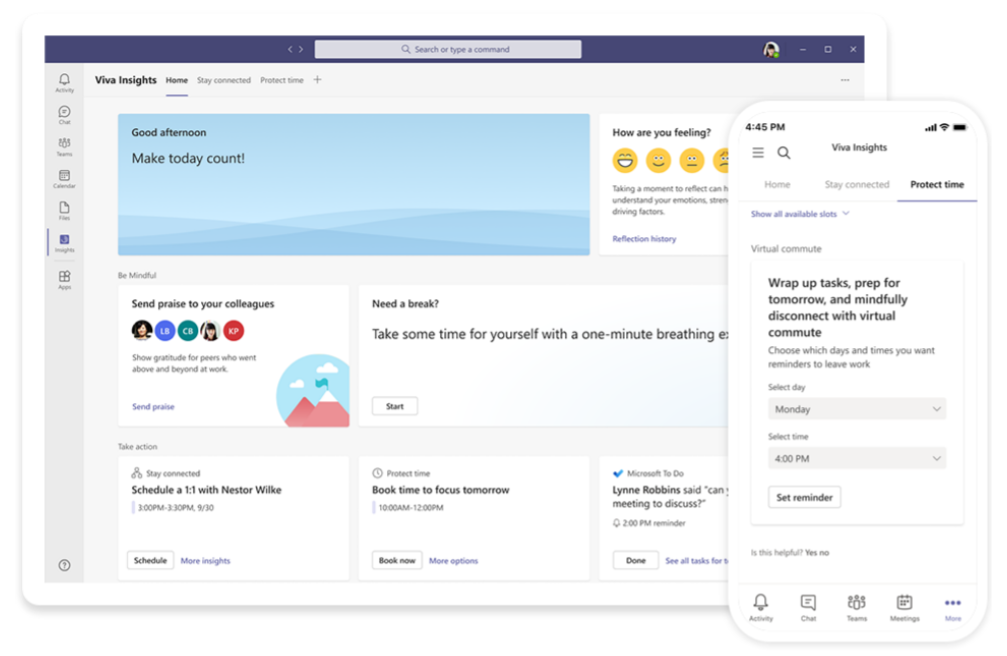This screenshot has width=1007, height=656.
Task: Click Book time to focus tomorrow
Action: point(441,490)
